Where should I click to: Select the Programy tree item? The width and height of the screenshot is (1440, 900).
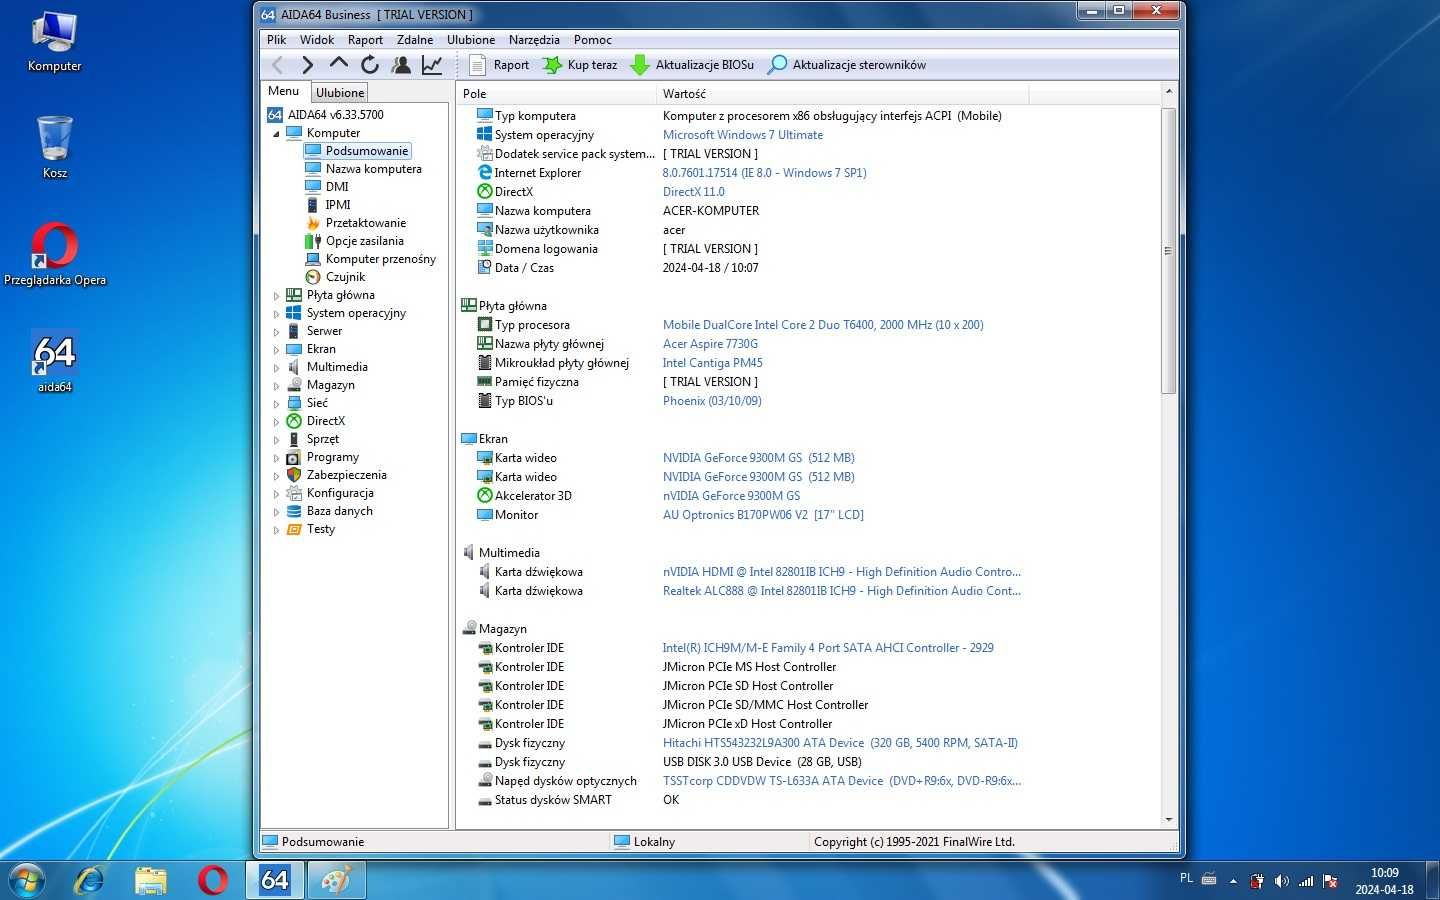[x=332, y=457]
